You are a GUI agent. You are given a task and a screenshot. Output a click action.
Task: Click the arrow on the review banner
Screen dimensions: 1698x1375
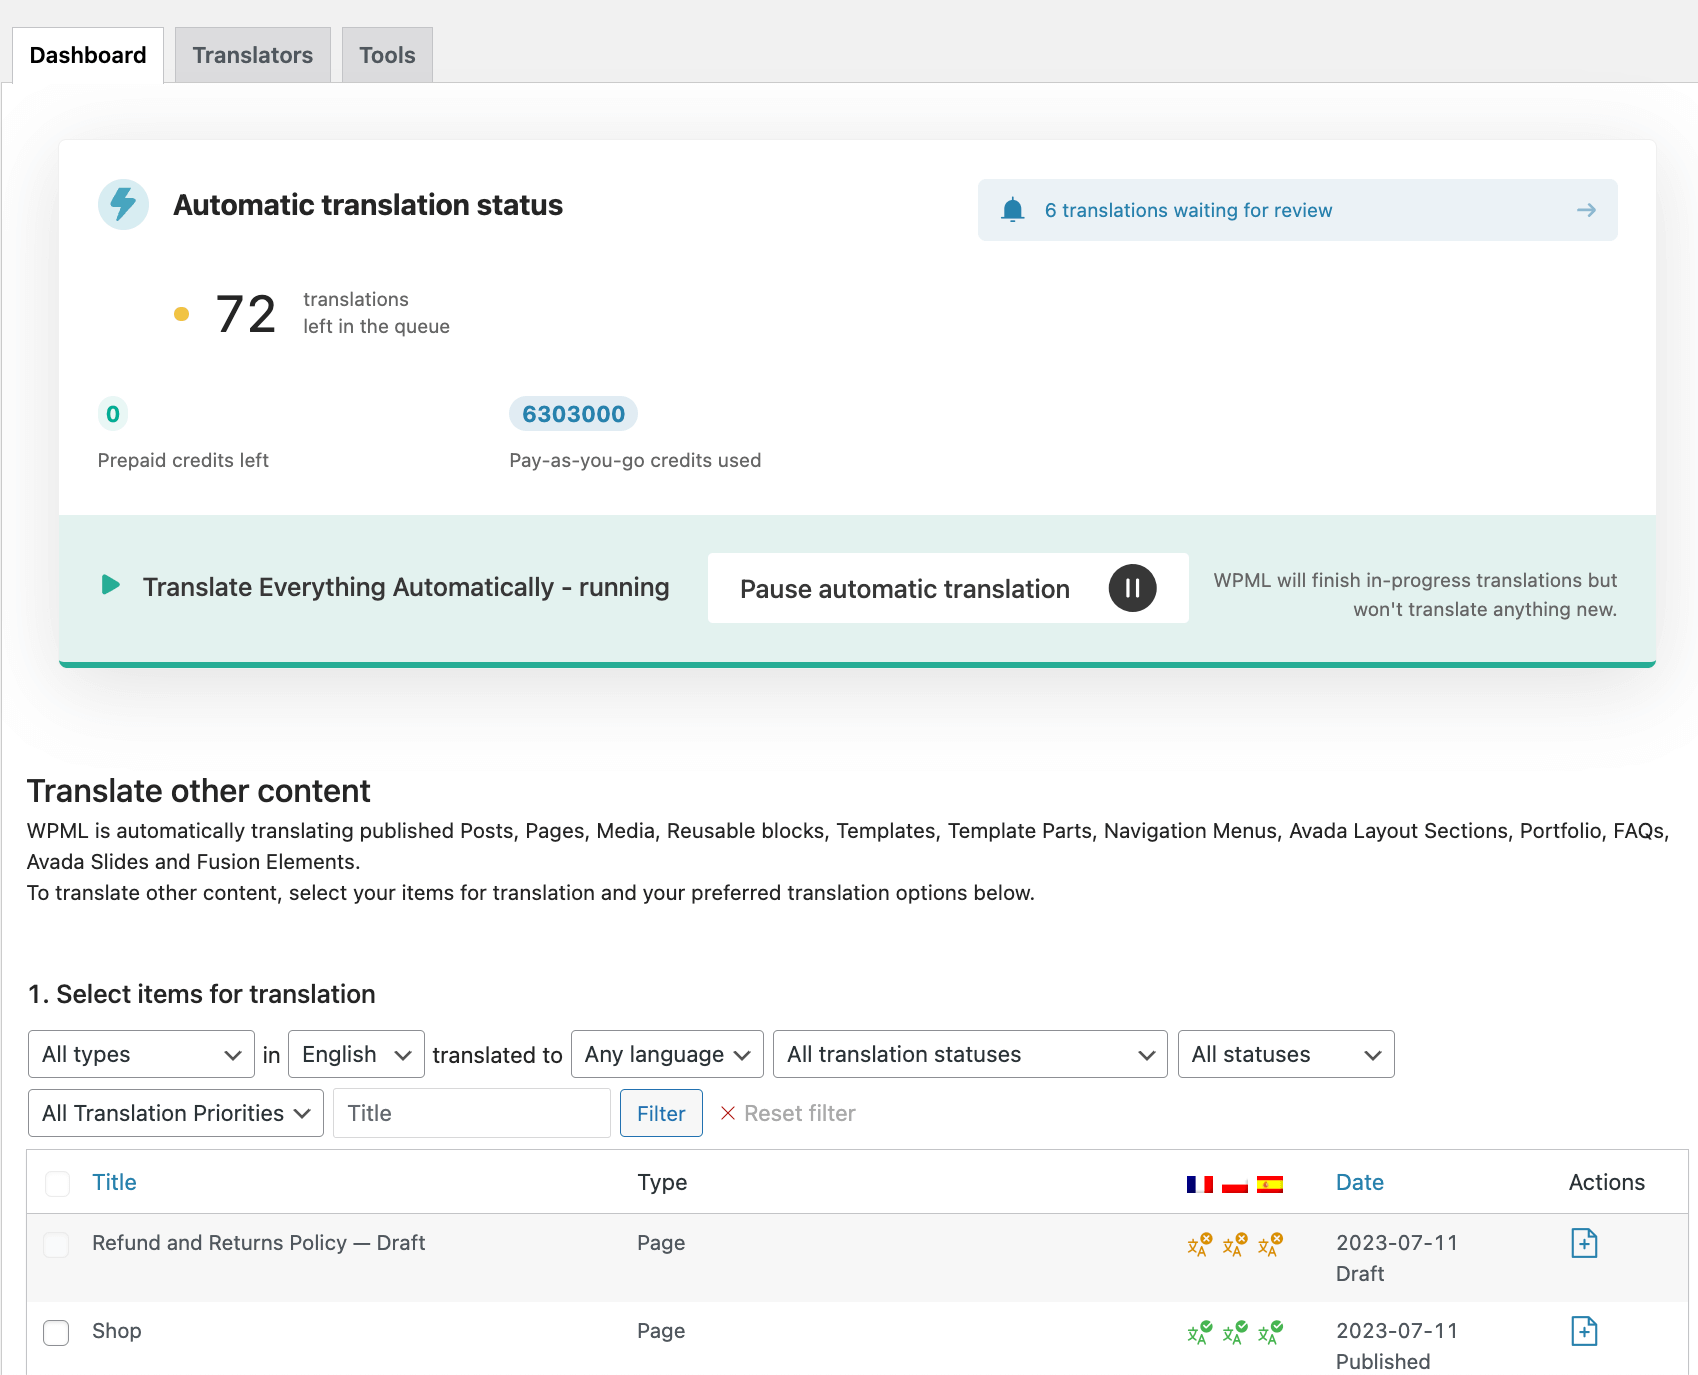[1586, 210]
